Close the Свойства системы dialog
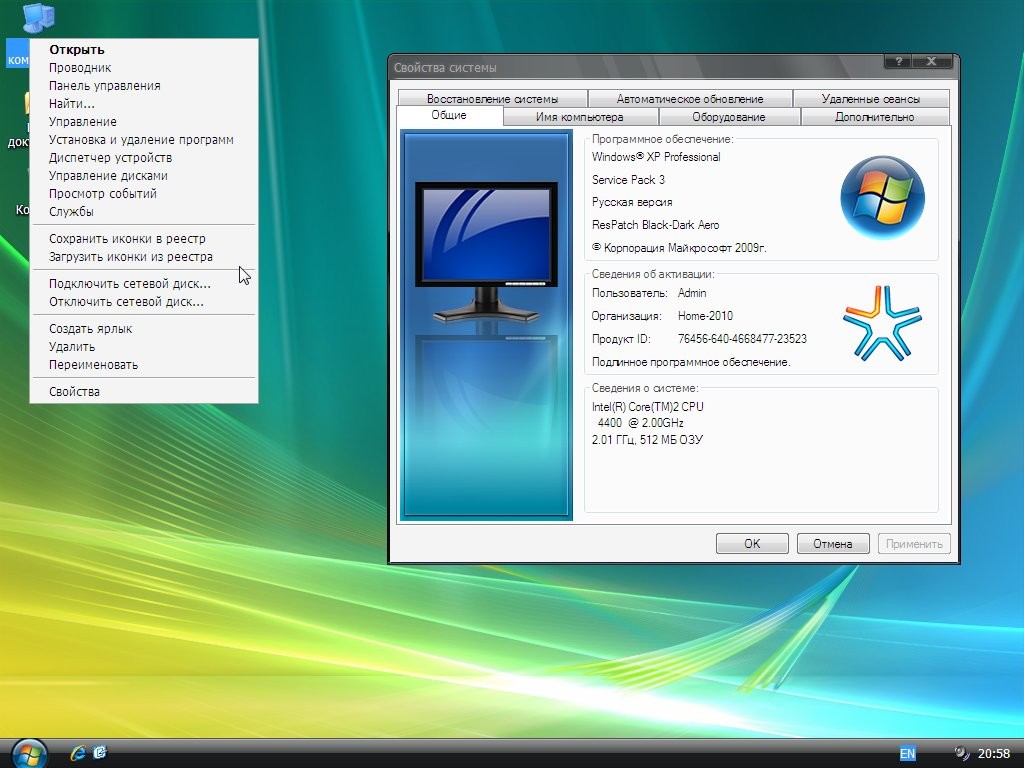 coord(932,61)
